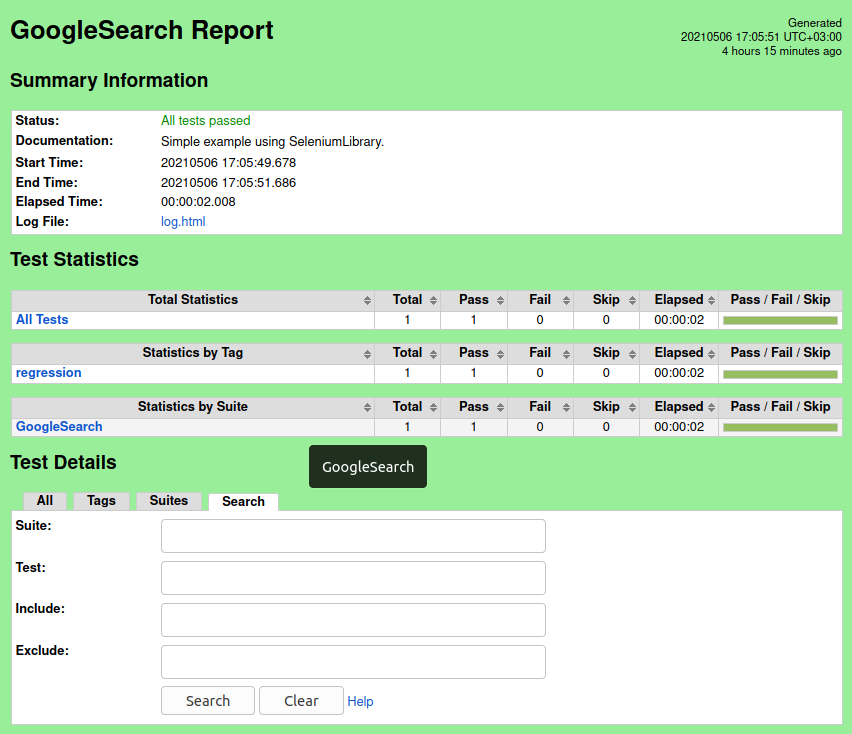852x734 pixels.
Task: Click the All Tests pass/fail bar
Action: click(780, 321)
